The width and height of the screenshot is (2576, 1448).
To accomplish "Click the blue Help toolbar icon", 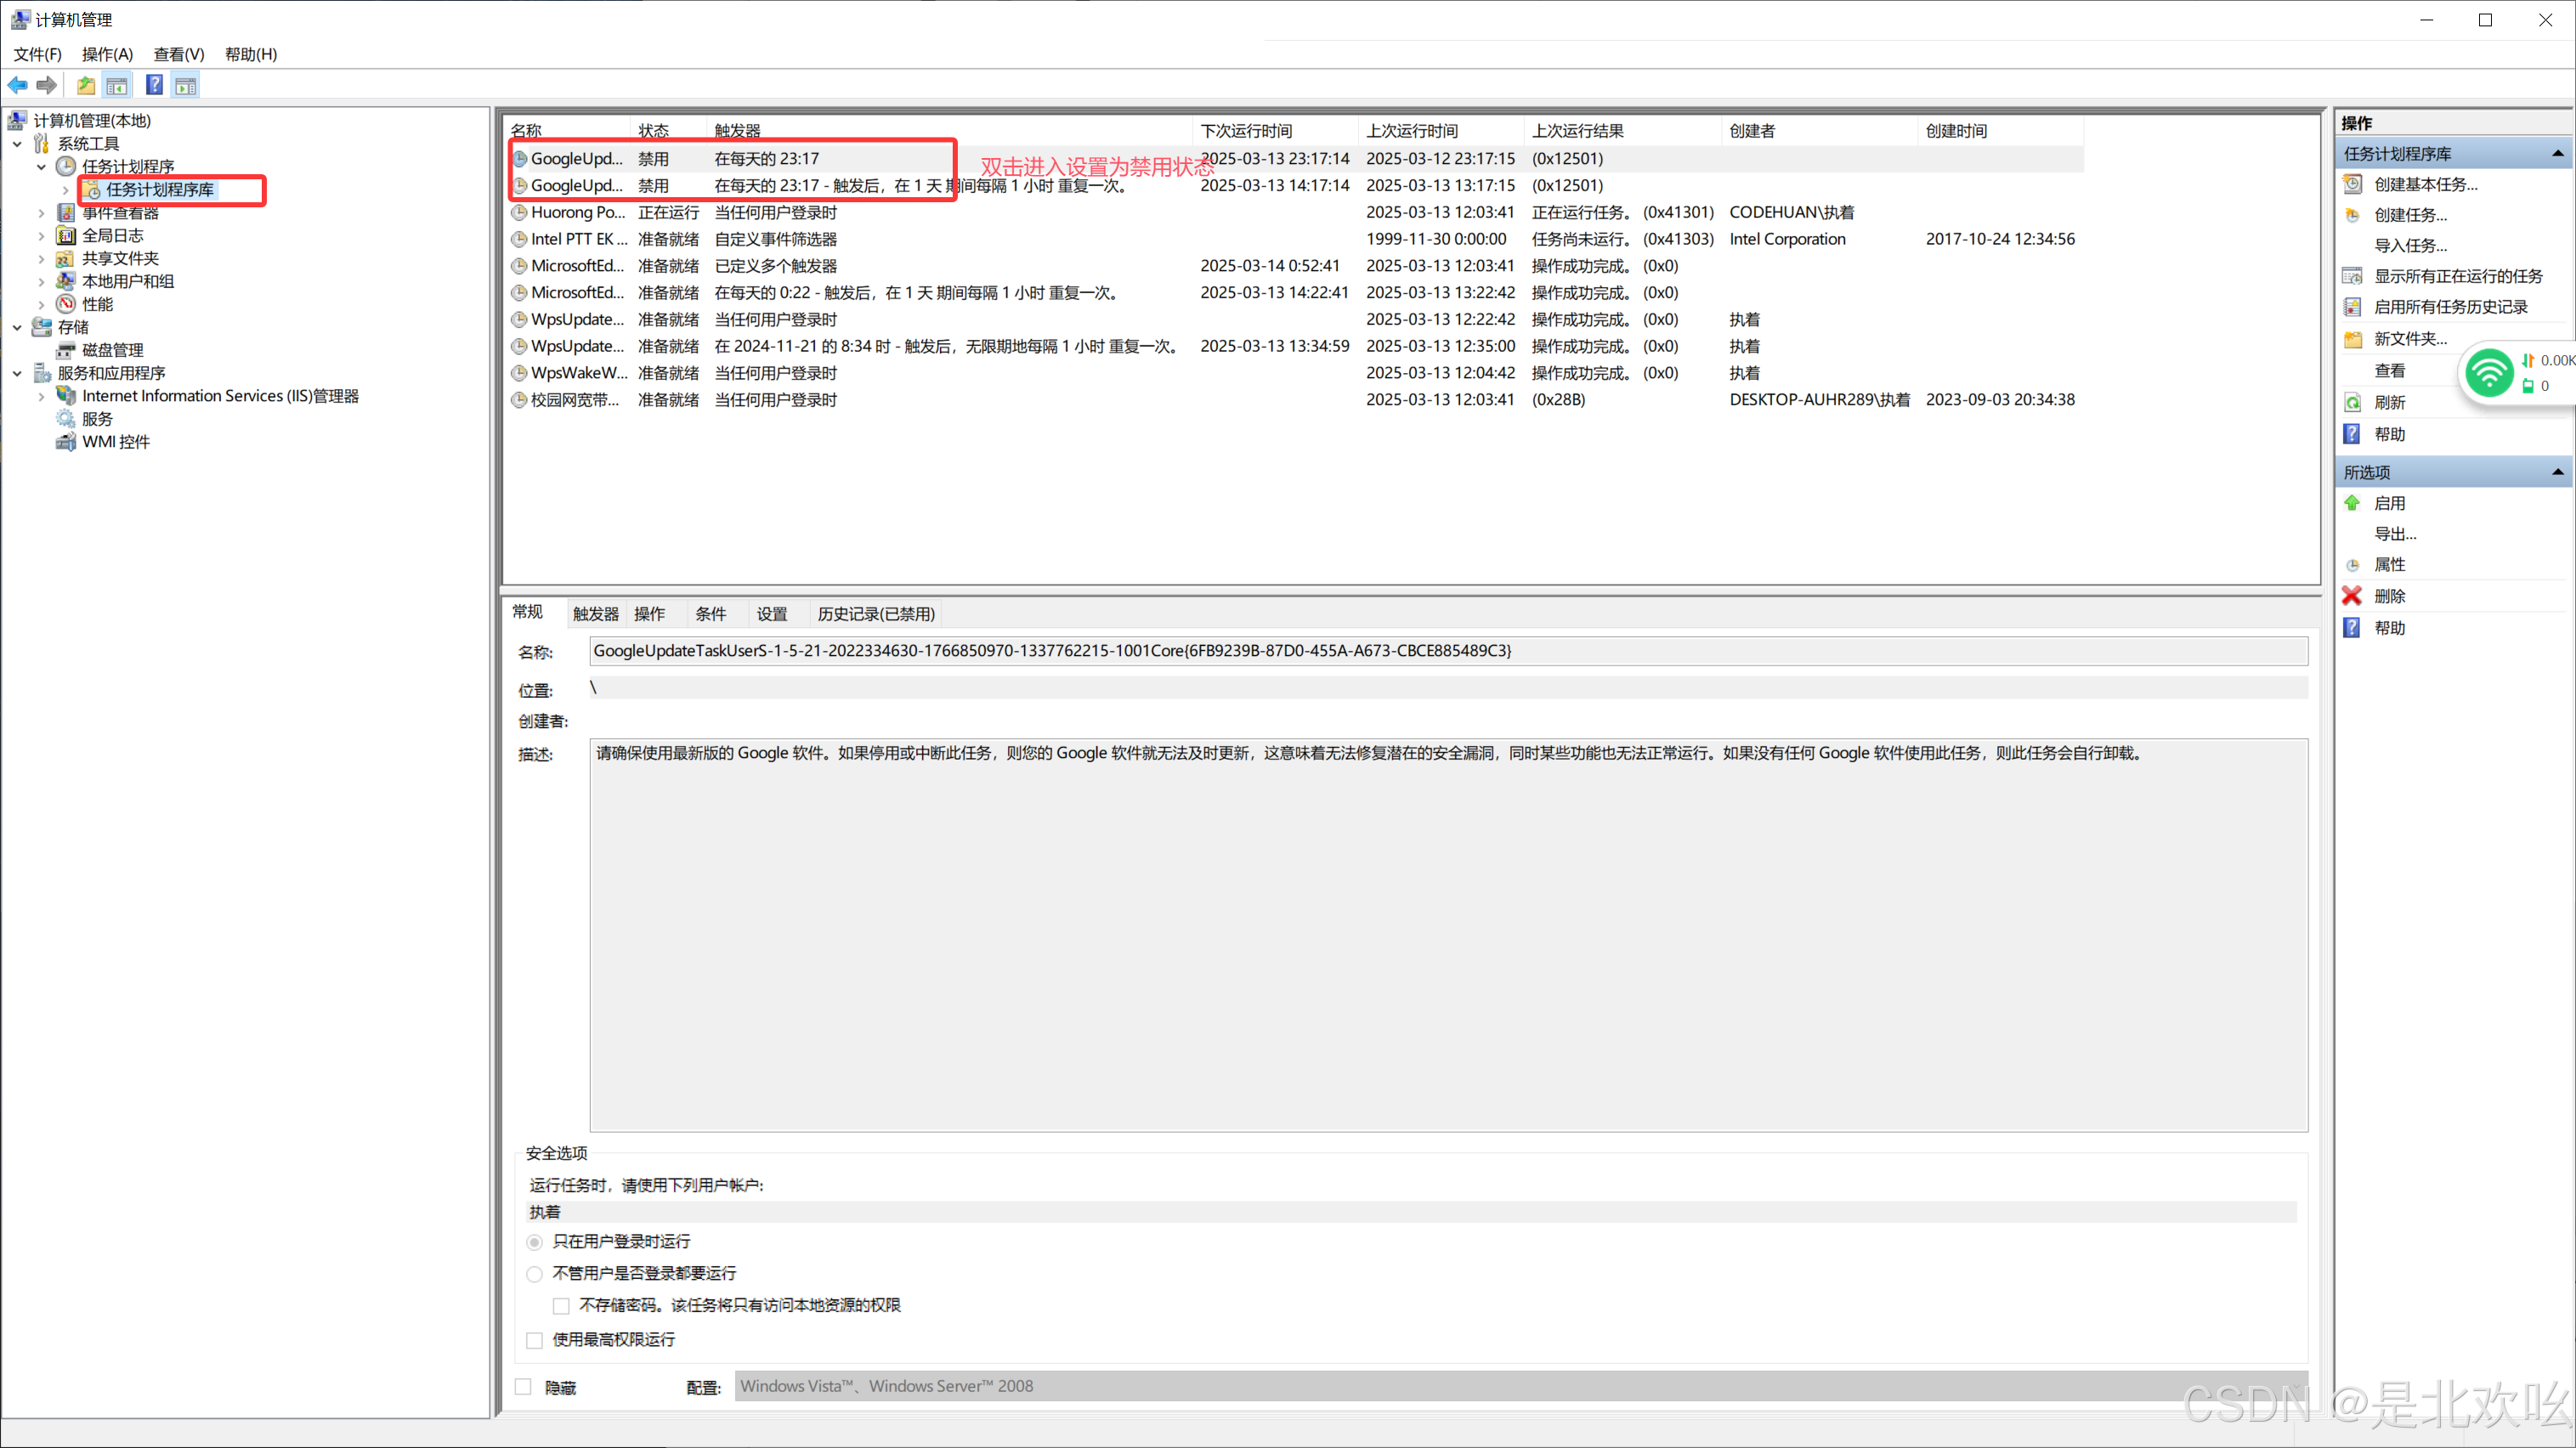I will 154,85.
